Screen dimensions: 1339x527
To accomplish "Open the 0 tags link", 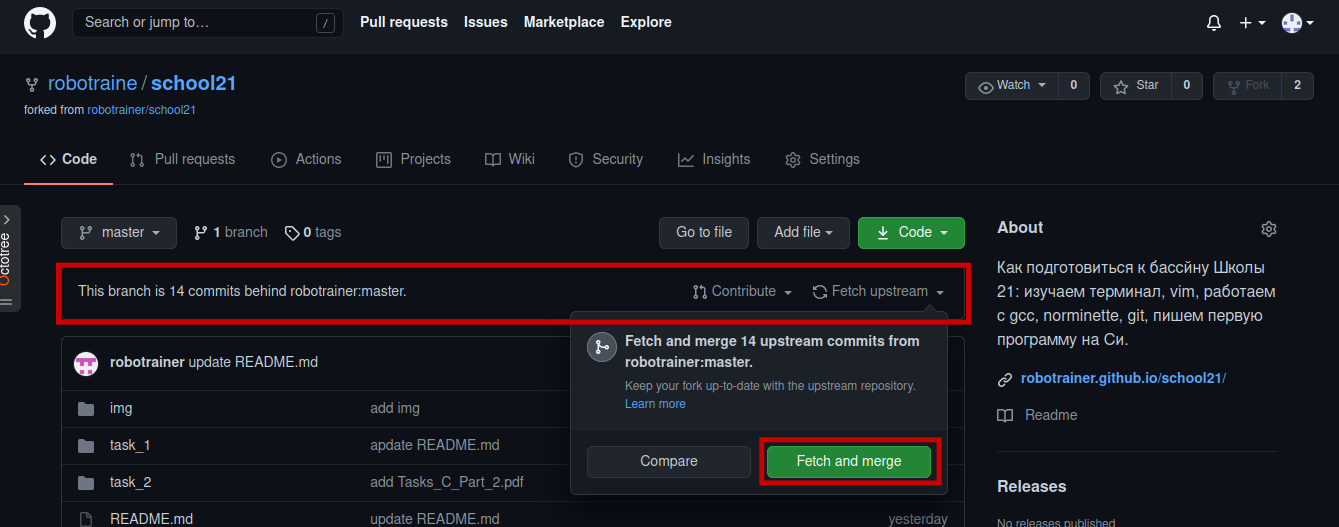I will click(313, 232).
